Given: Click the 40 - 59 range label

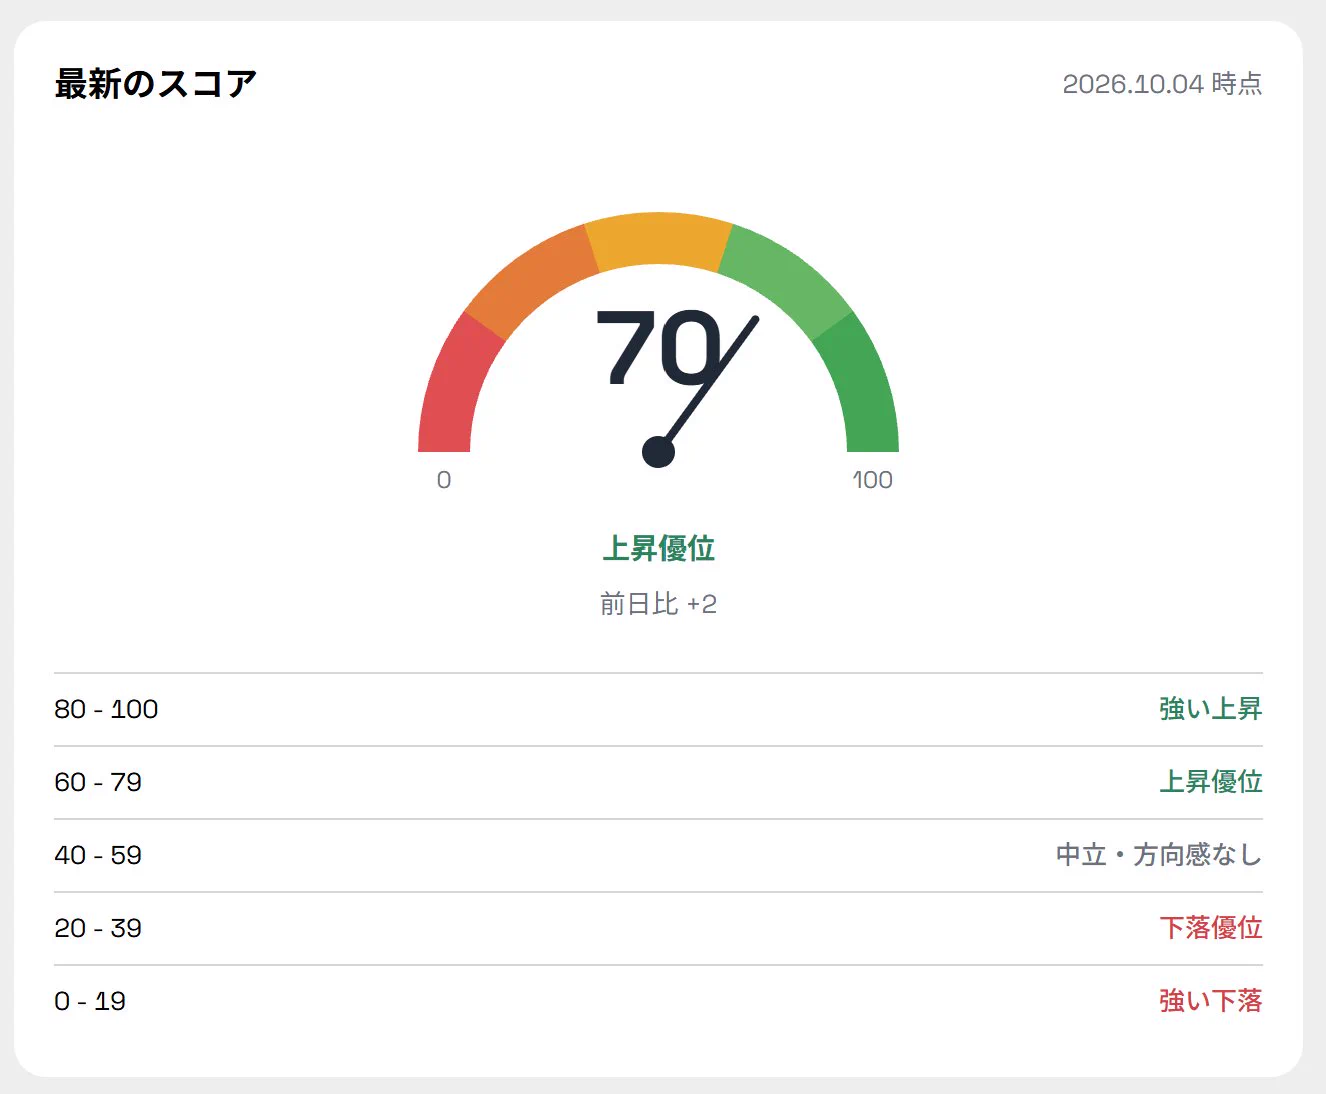Looking at the screenshot, I should [x=98, y=855].
